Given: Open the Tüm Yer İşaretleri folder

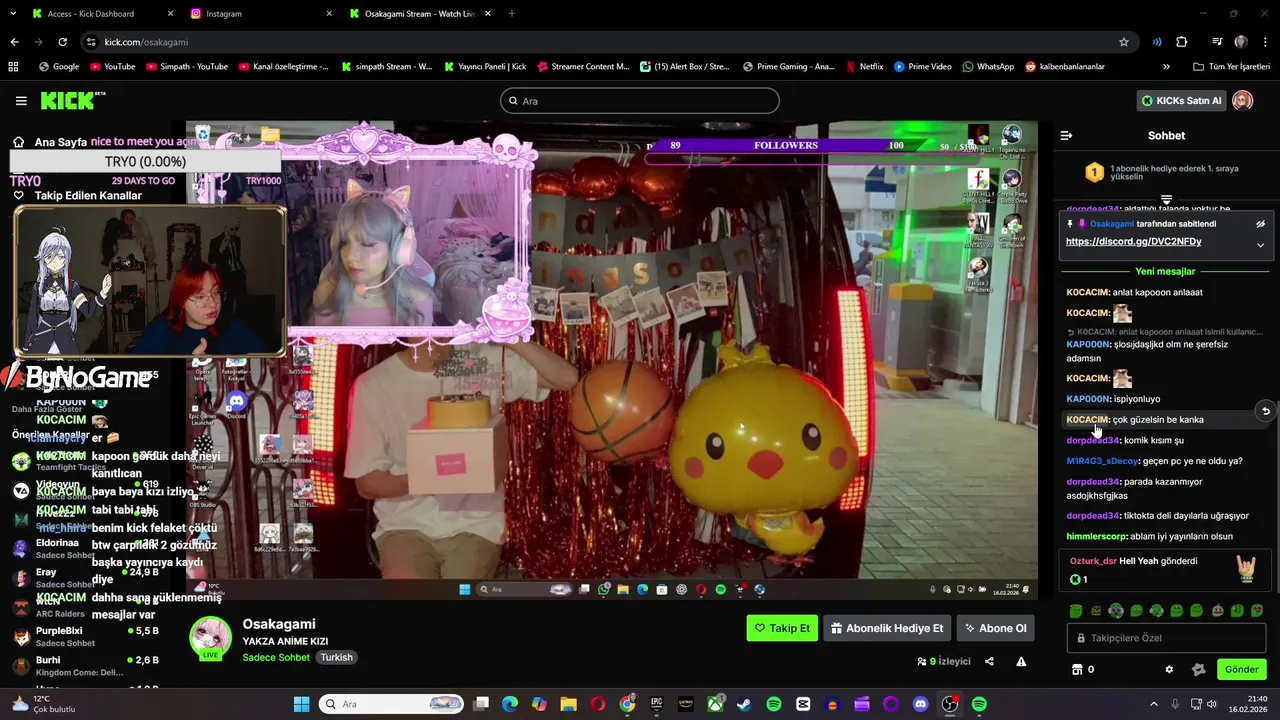Looking at the screenshot, I should (x=1232, y=67).
